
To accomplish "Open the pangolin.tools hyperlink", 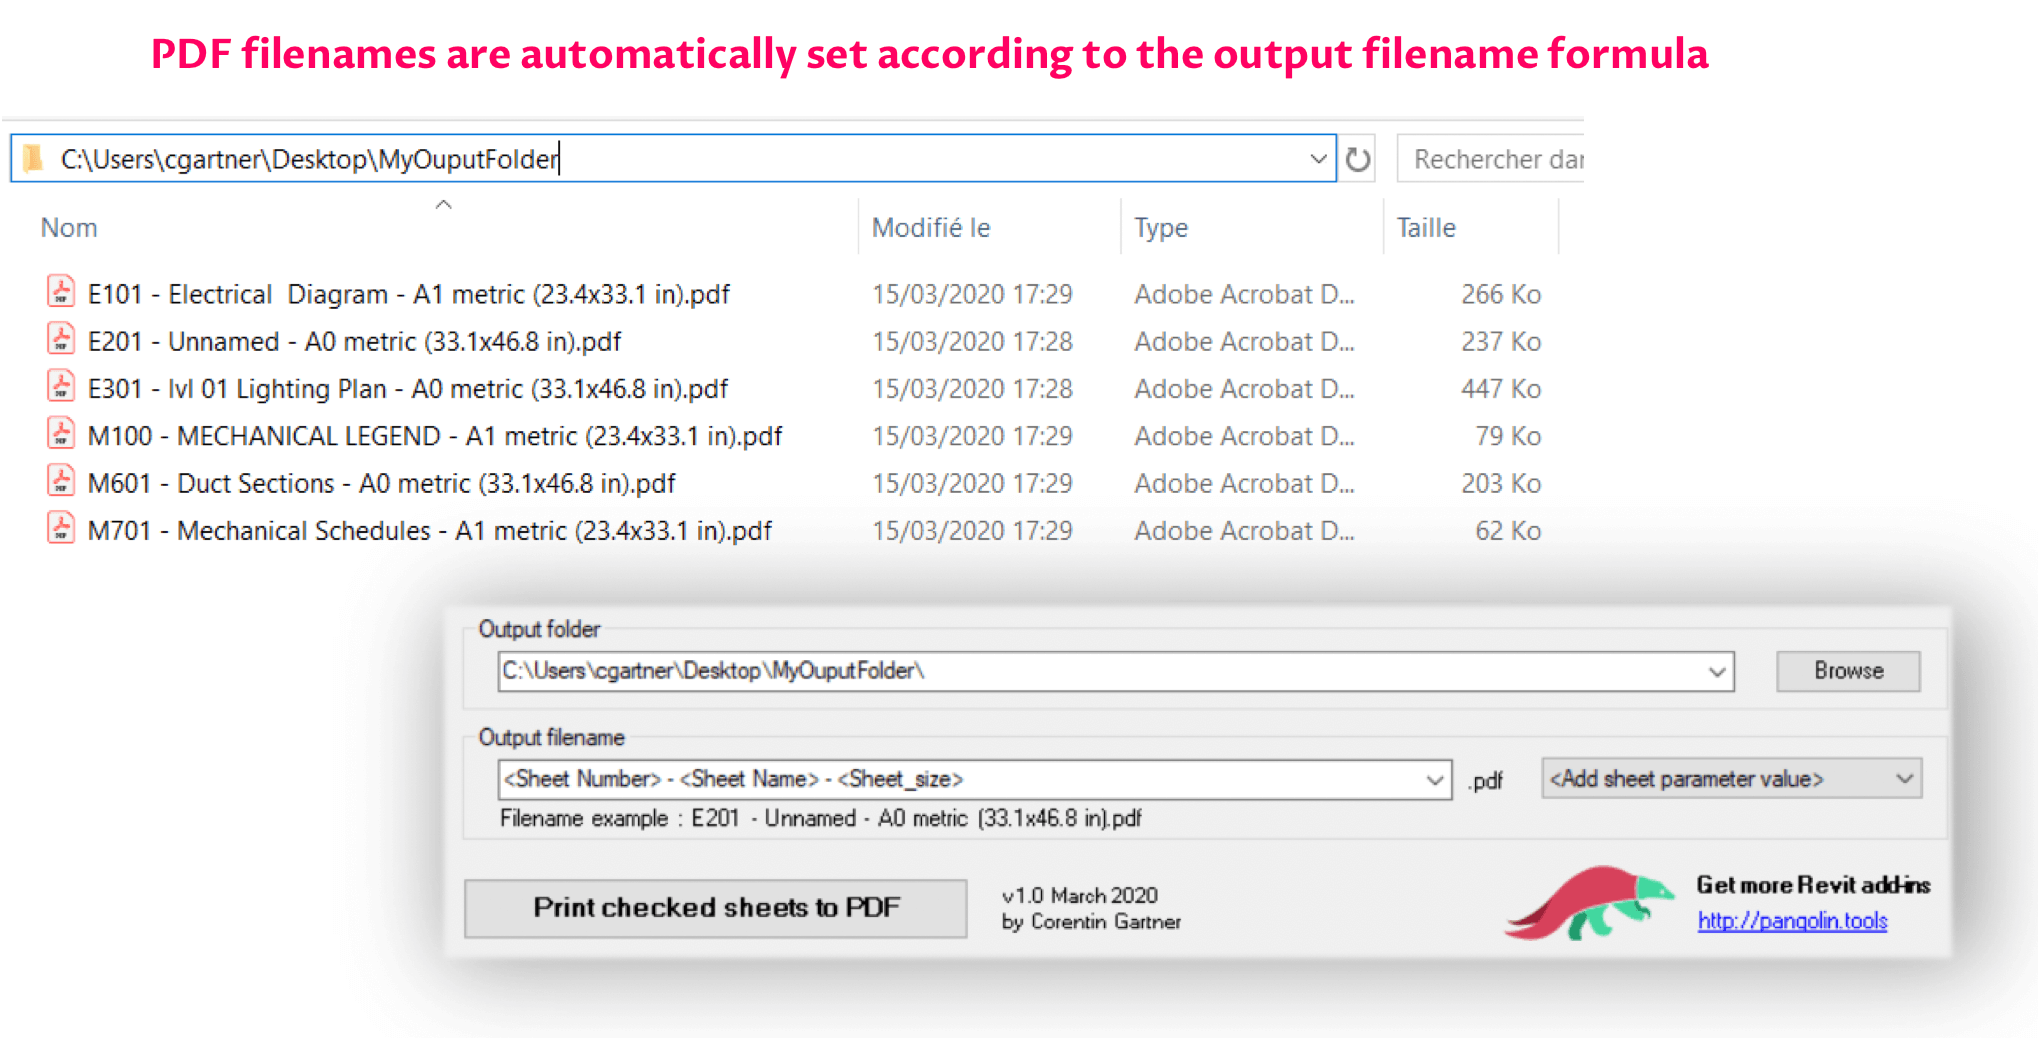I will point(1792,921).
